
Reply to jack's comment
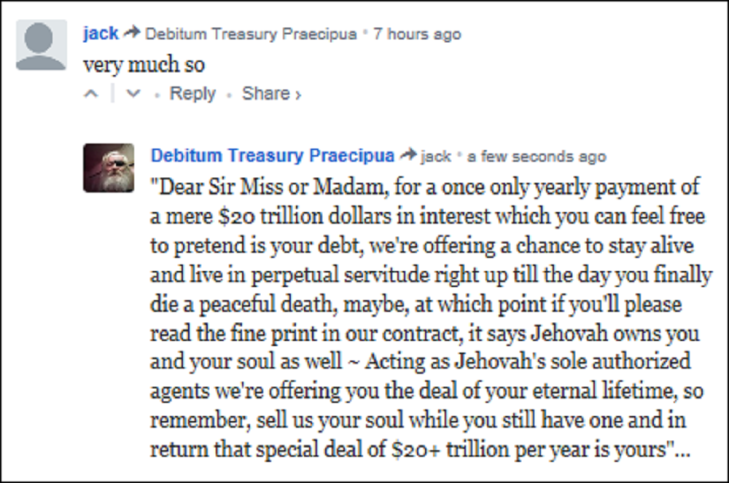click(x=192, y=94)
